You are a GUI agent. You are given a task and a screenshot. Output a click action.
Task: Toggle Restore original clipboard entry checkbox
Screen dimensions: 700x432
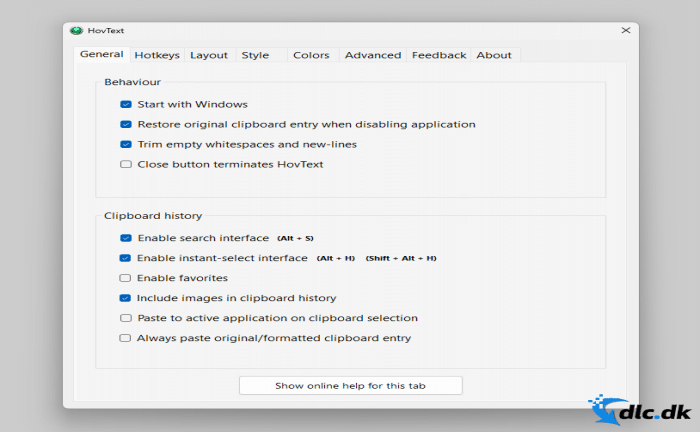[x=126, y=125]
